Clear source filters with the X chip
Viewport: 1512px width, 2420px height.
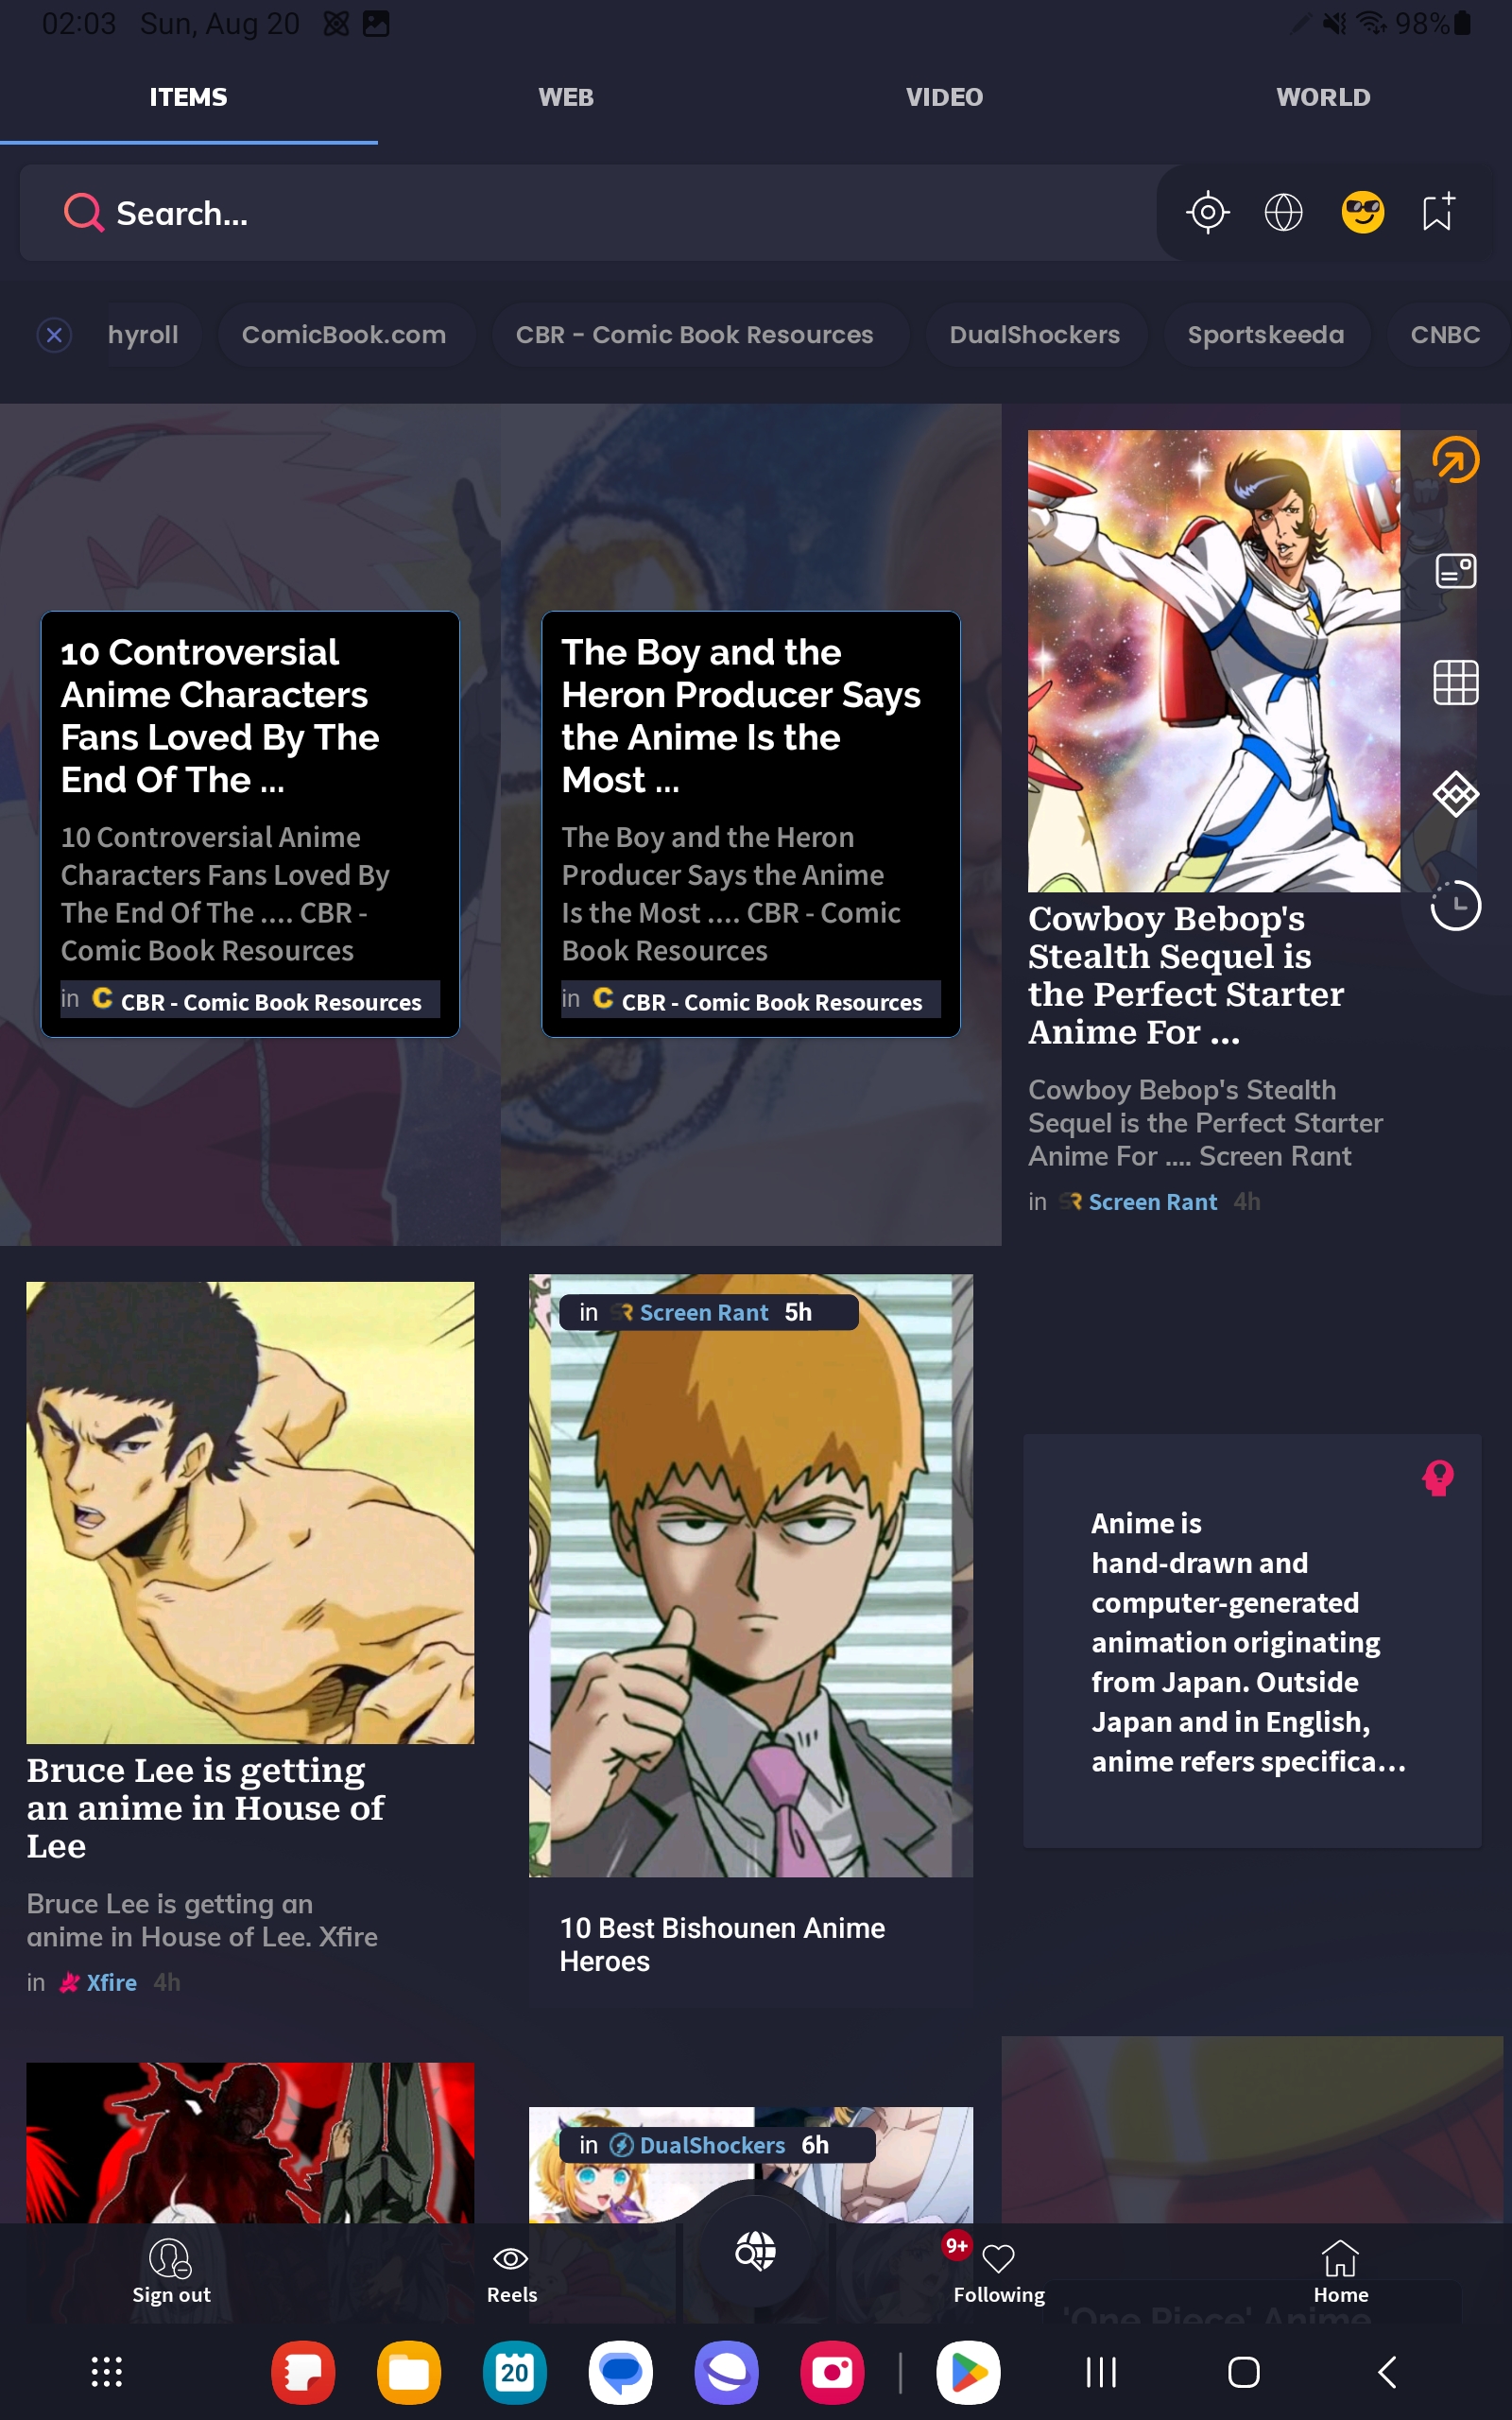pos(55,335)
